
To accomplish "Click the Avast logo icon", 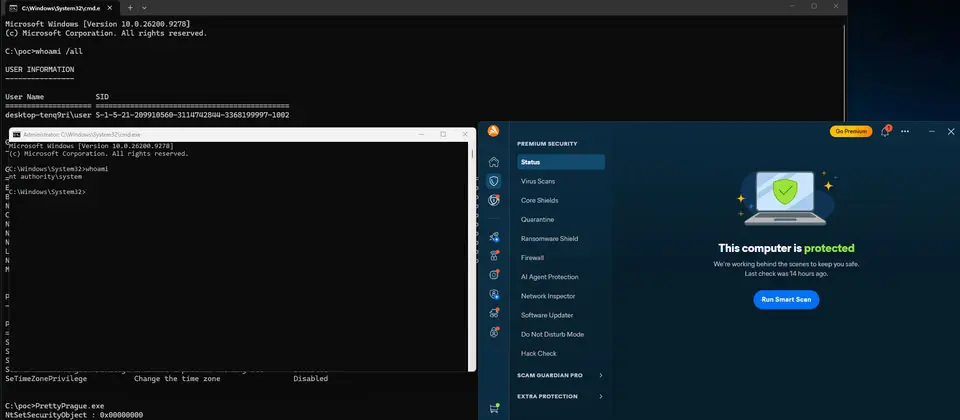I will pyautogui.click(x=493, y=131).
